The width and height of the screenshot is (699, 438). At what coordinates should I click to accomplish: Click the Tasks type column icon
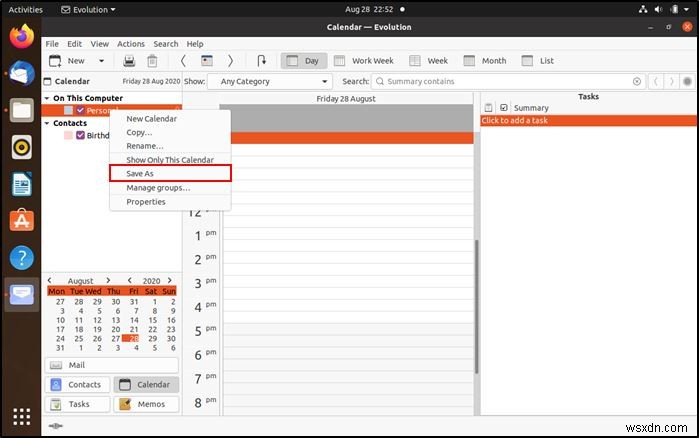click(489, 107)
